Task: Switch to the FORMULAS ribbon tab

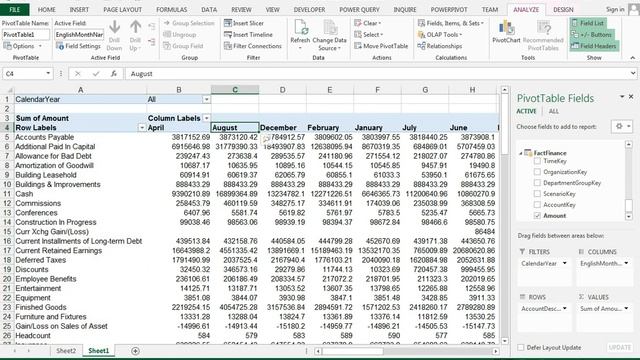Action: tap(171, 9)
